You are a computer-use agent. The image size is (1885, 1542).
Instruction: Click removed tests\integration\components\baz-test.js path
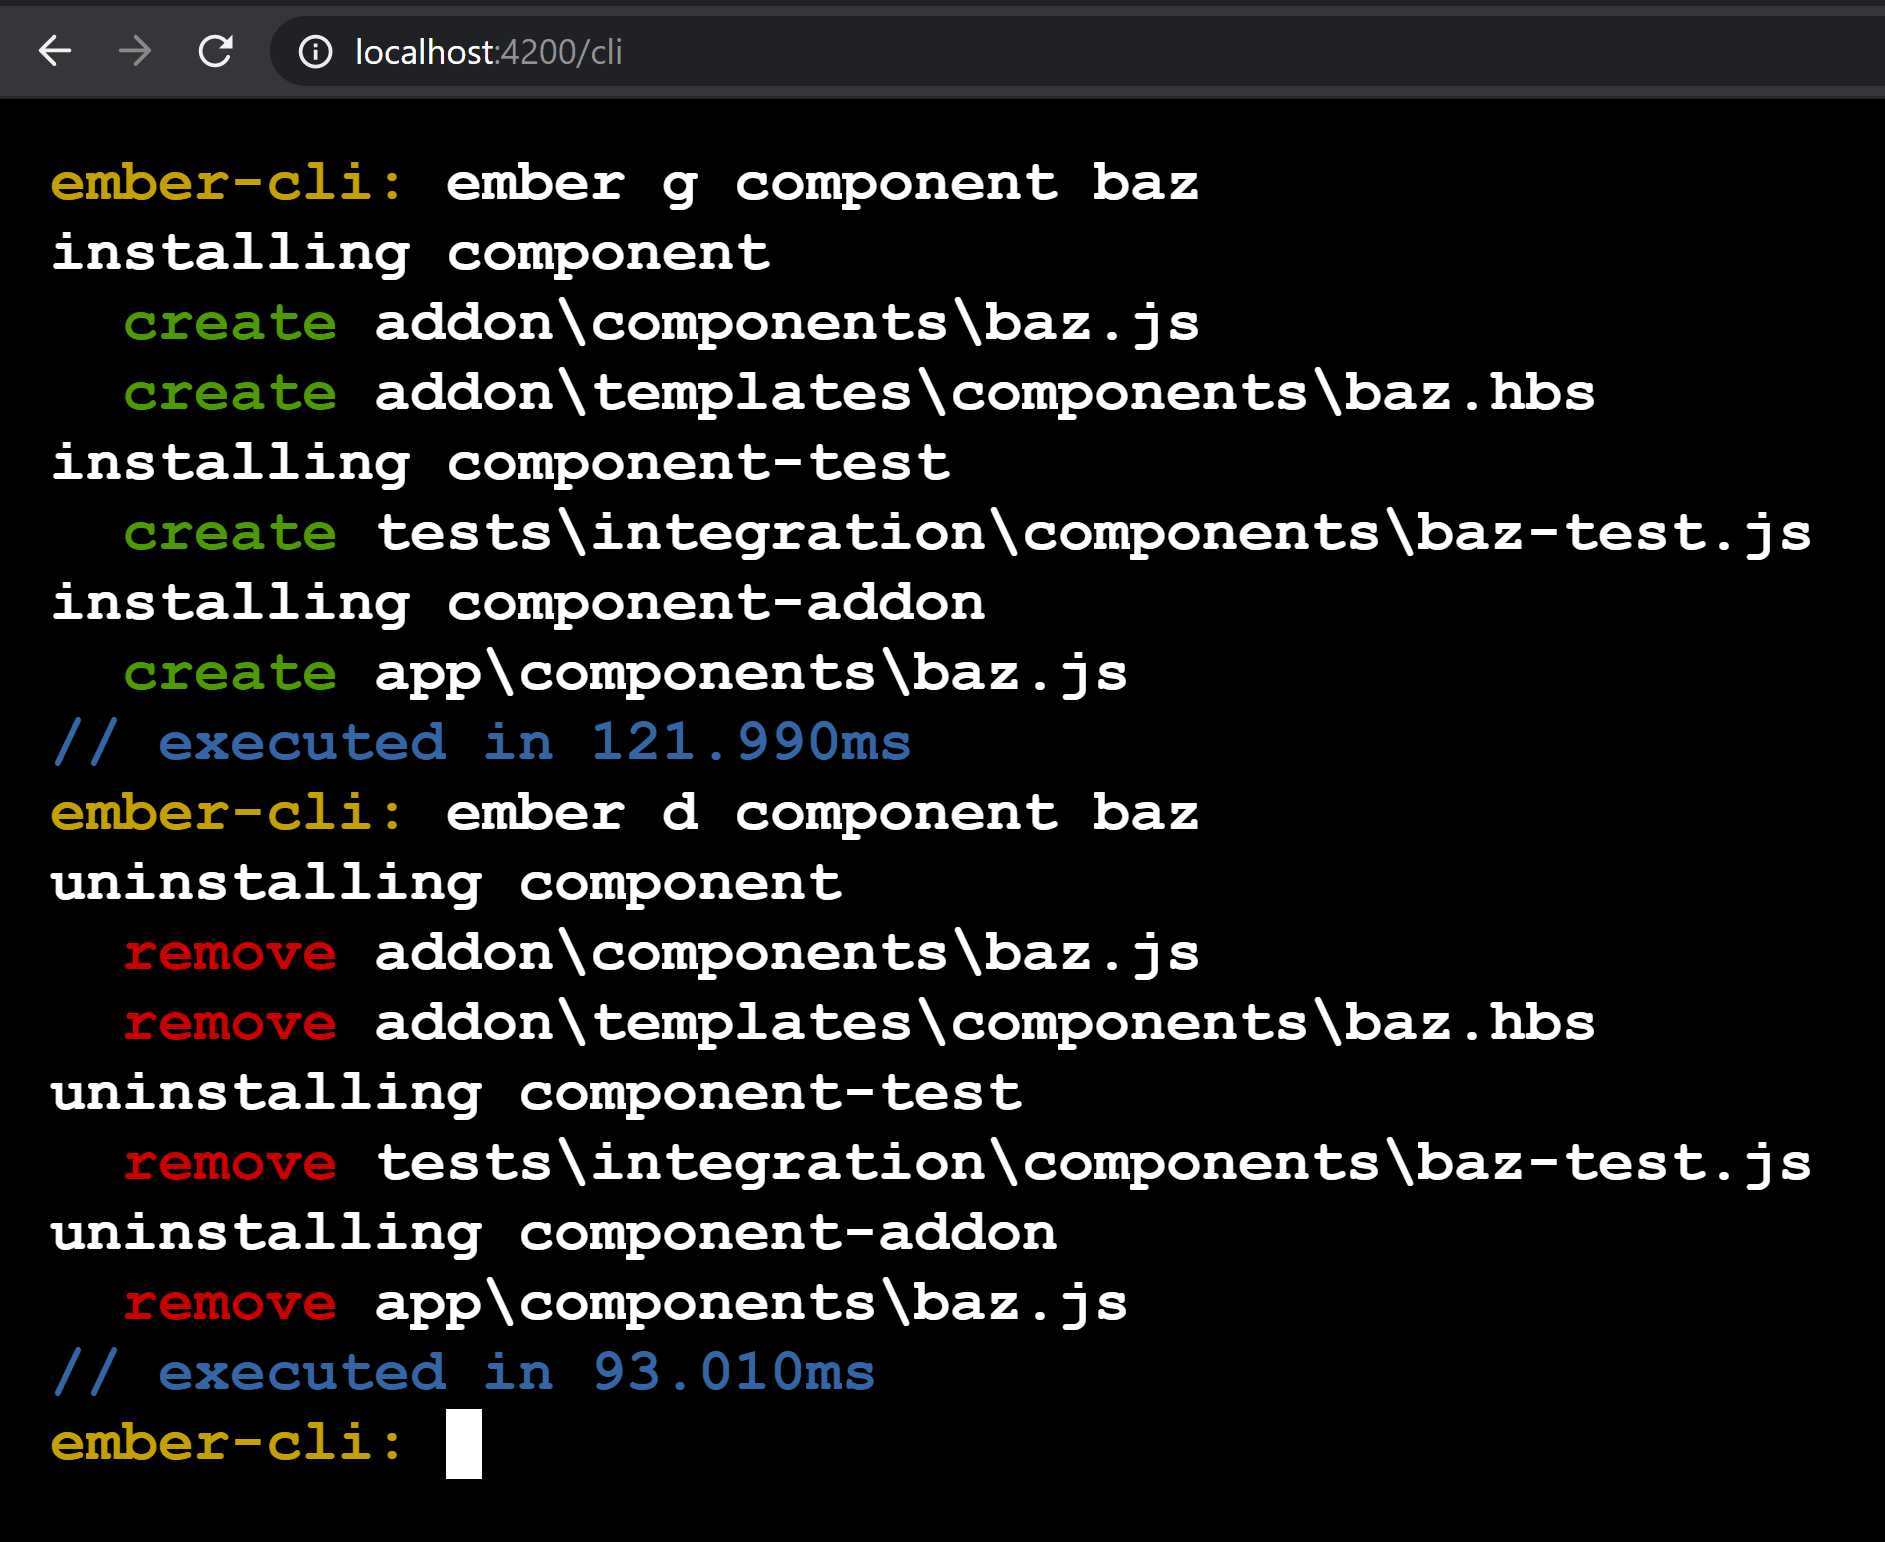1094,1164
